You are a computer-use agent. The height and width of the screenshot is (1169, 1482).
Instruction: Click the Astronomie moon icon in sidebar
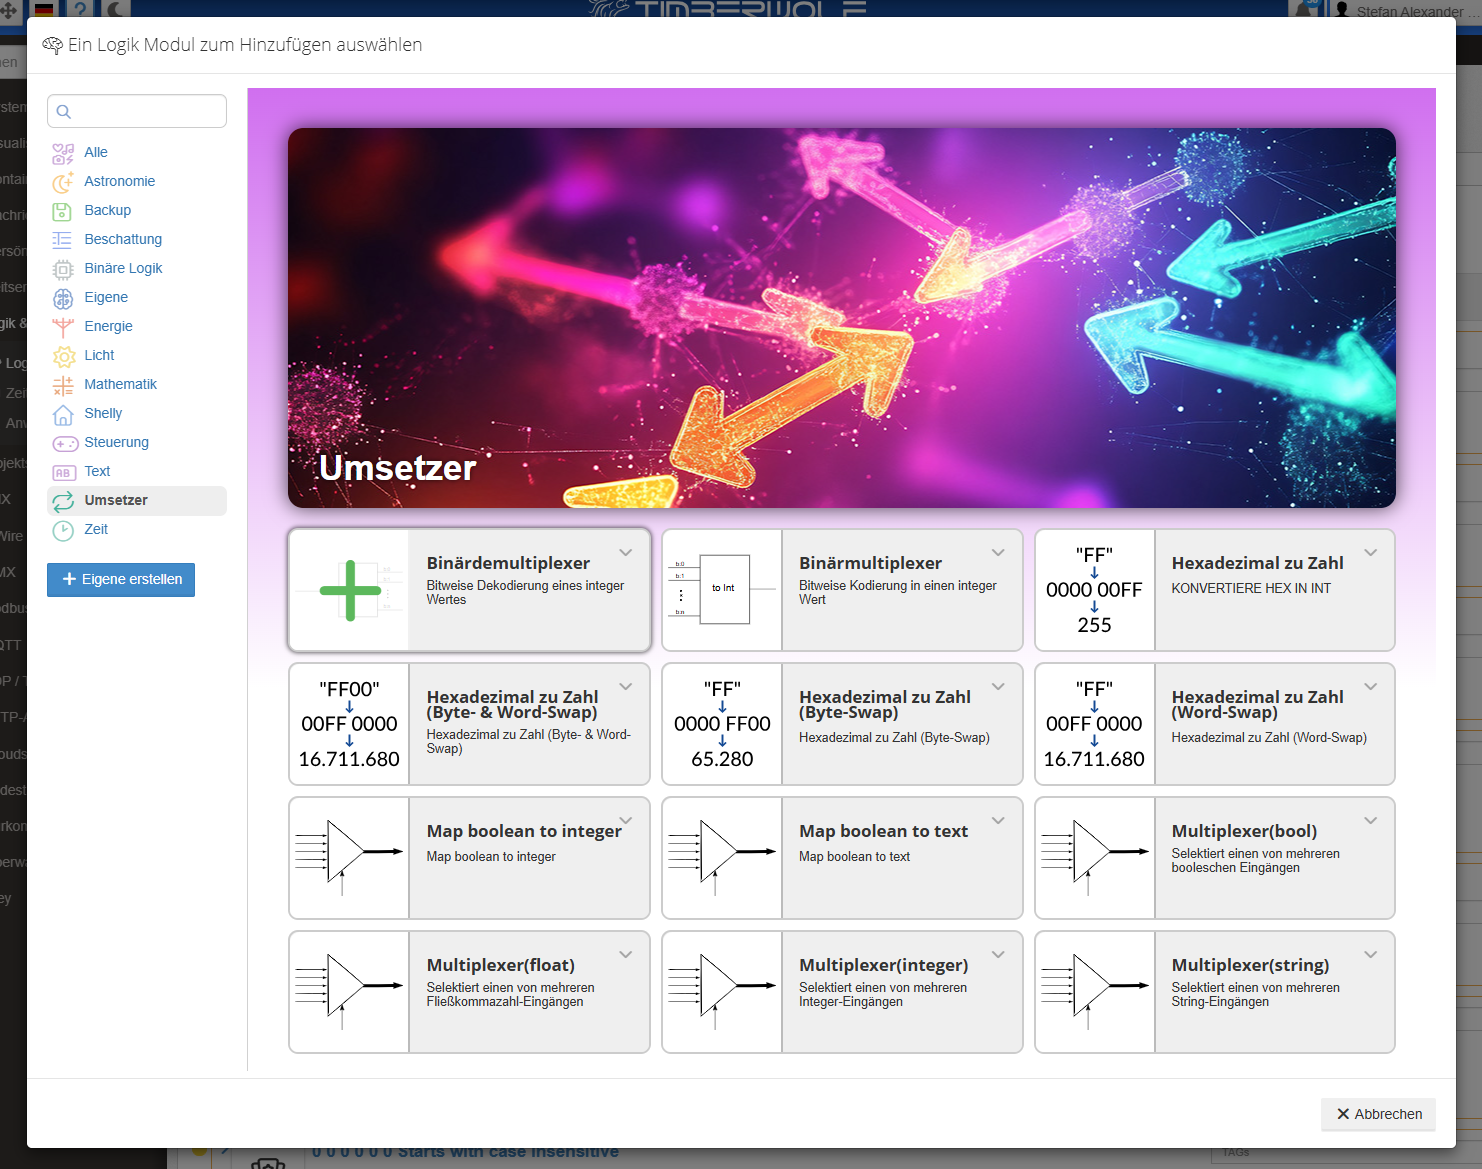click(x=63, y=182)
